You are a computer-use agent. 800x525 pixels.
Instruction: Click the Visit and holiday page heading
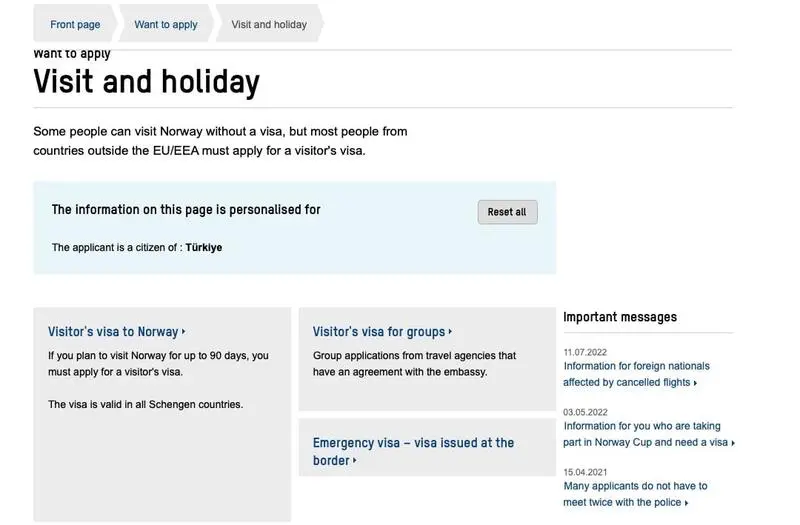coord(147,81)
